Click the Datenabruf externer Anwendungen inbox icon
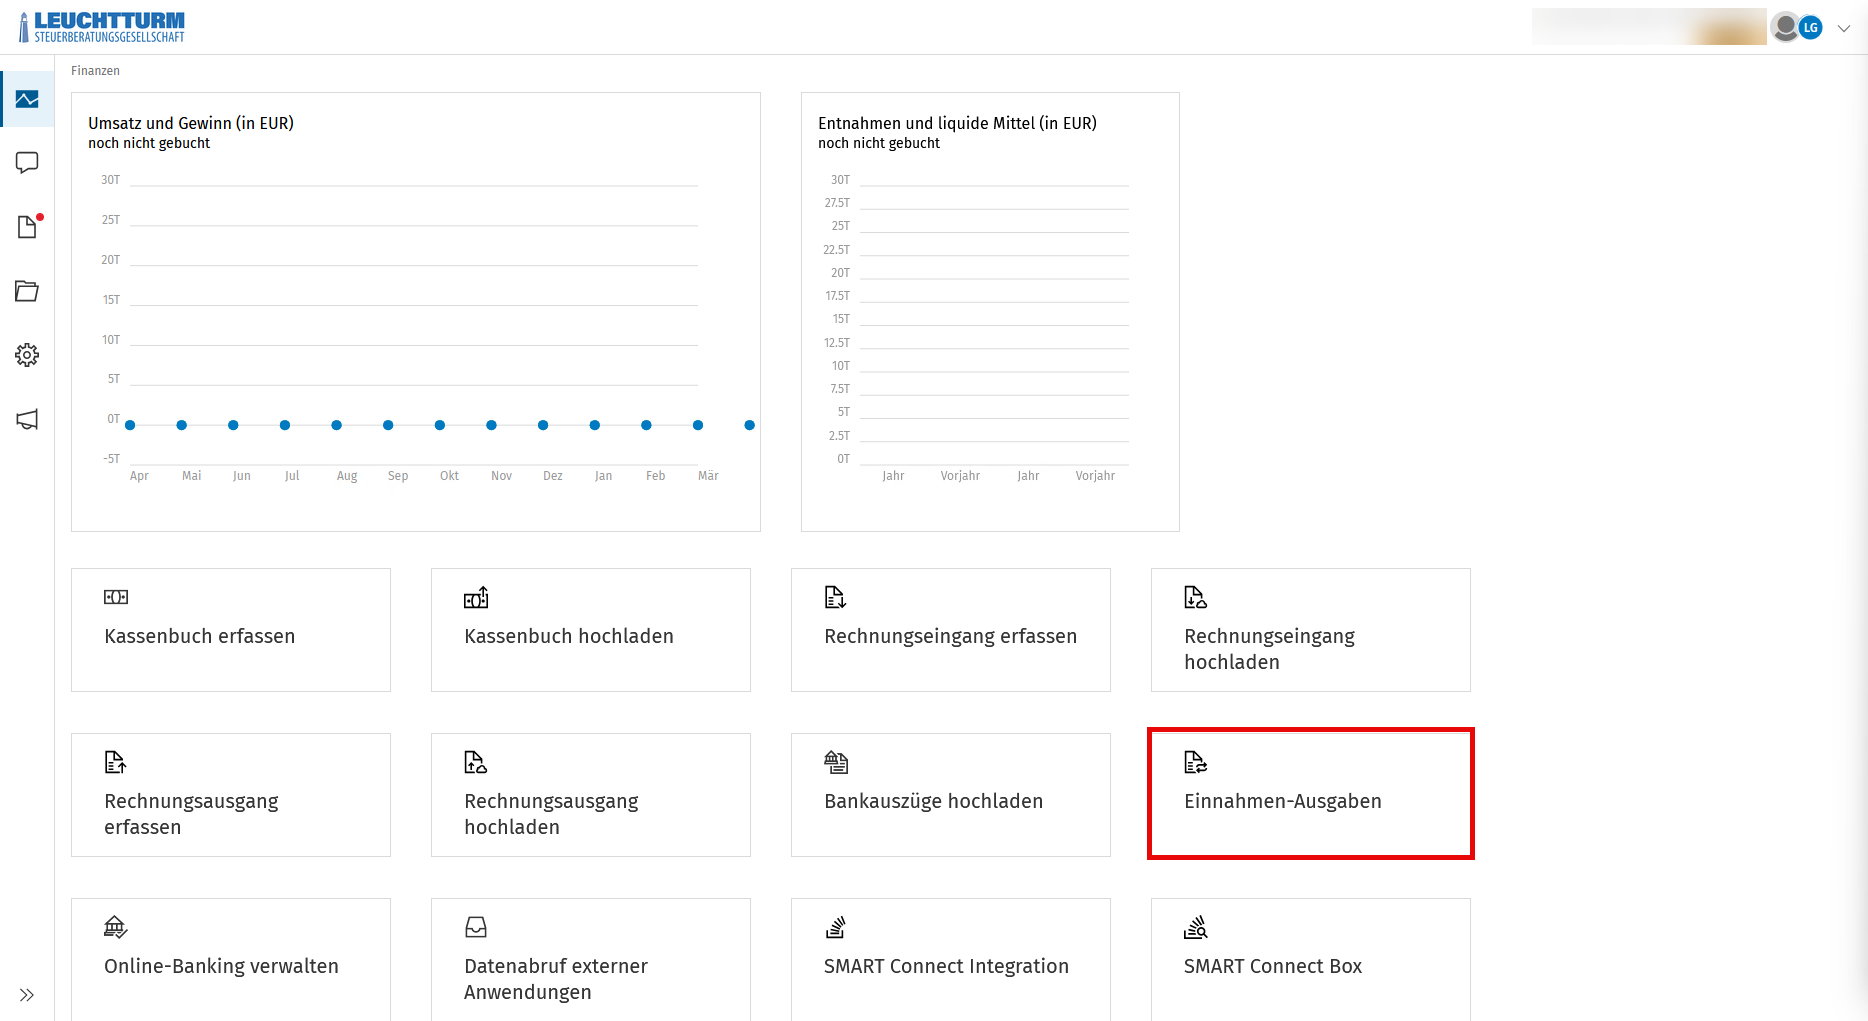This screenshot has height=1021, width=1868. click(x=476, y=927)
